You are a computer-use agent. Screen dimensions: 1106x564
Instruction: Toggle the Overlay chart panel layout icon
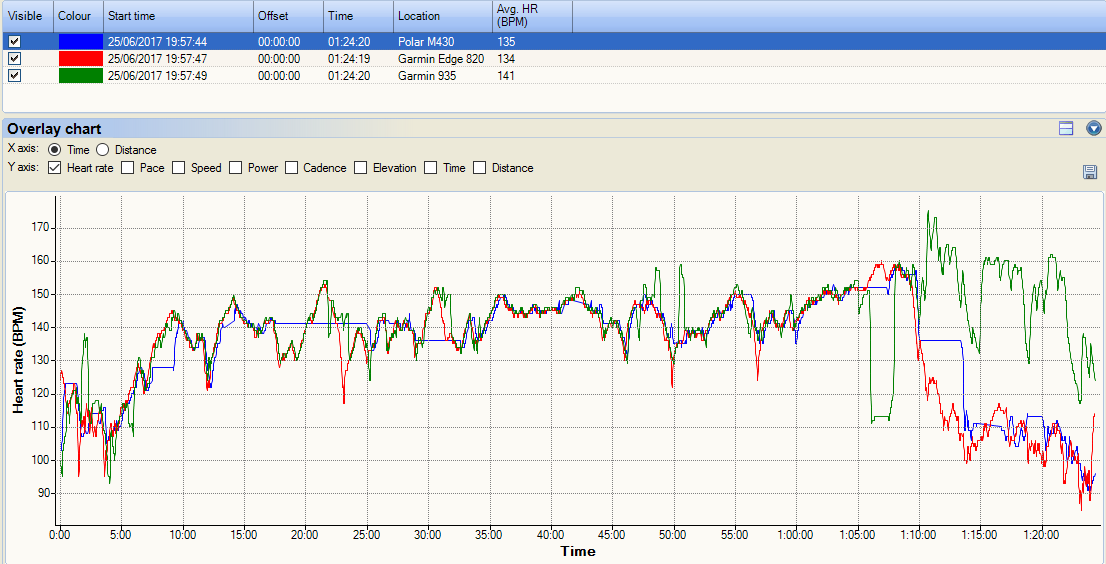(1066, 128)
